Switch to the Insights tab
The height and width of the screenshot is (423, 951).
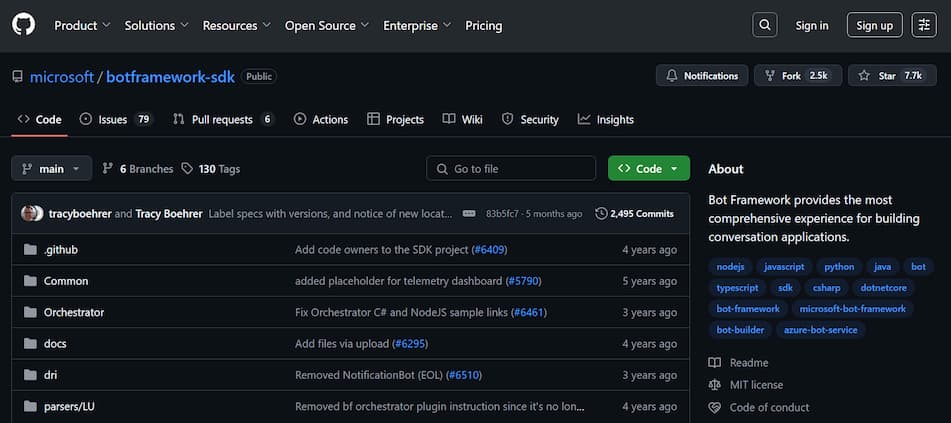tap(606, 120)
